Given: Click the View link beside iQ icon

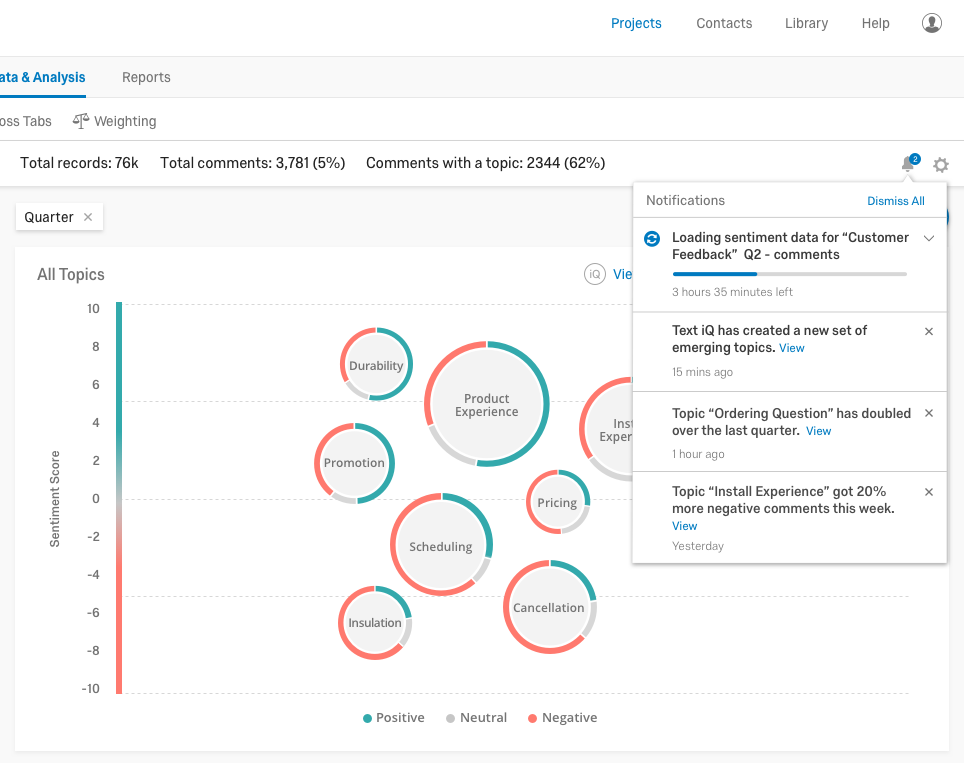Looking at the screenshot, I should click(622, 274).
